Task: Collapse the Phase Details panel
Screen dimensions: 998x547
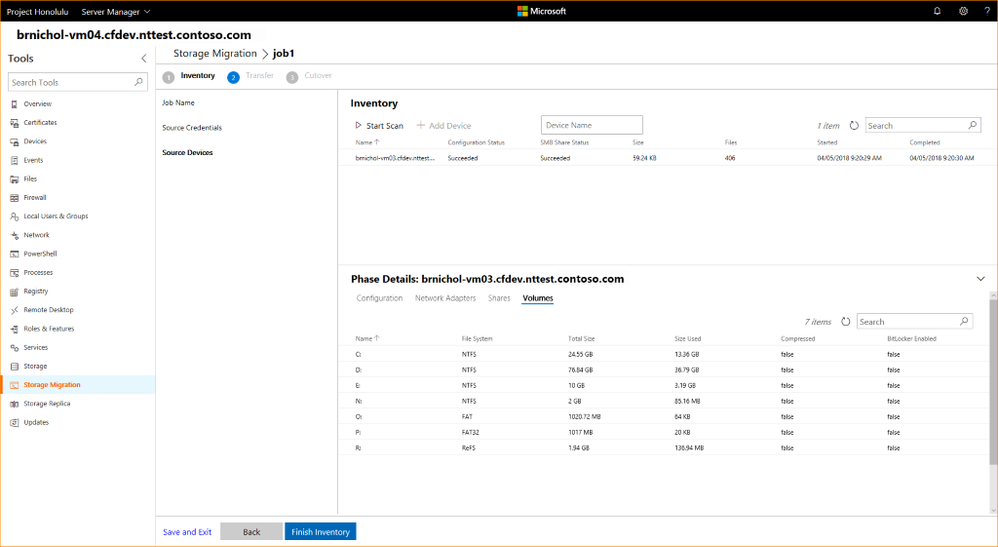Action: [980, 279]
